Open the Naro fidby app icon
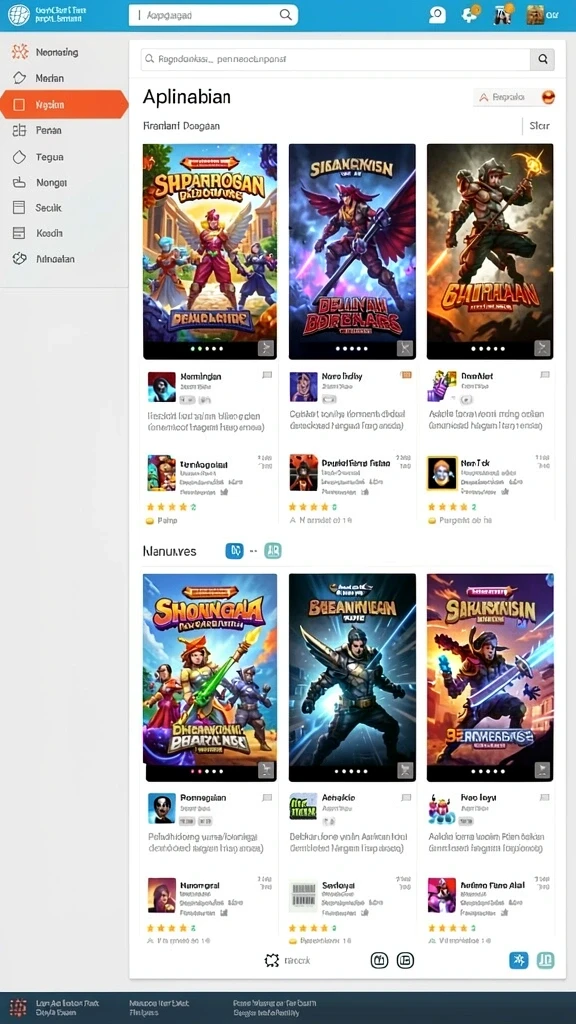The height and width of the screenshot is (1024, 576). coord(303,387)
